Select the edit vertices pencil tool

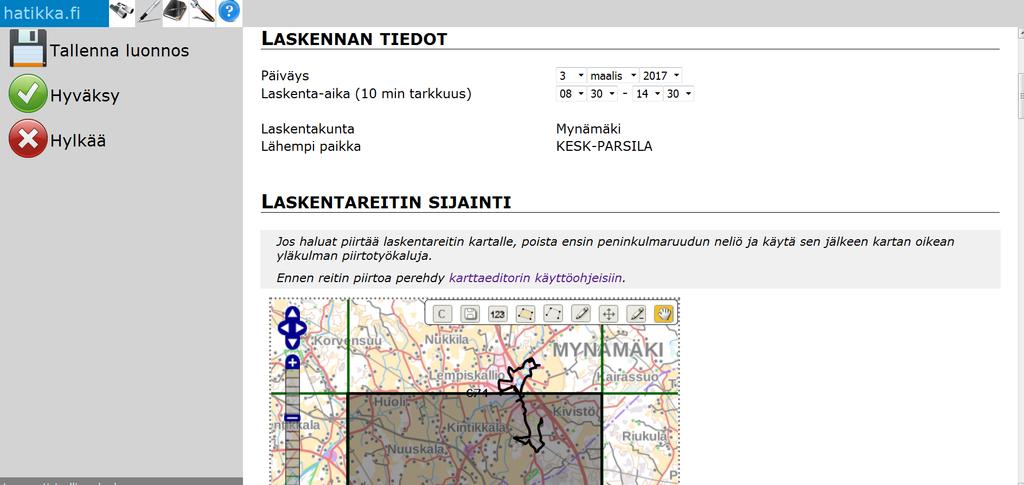(x=637, y=314)
